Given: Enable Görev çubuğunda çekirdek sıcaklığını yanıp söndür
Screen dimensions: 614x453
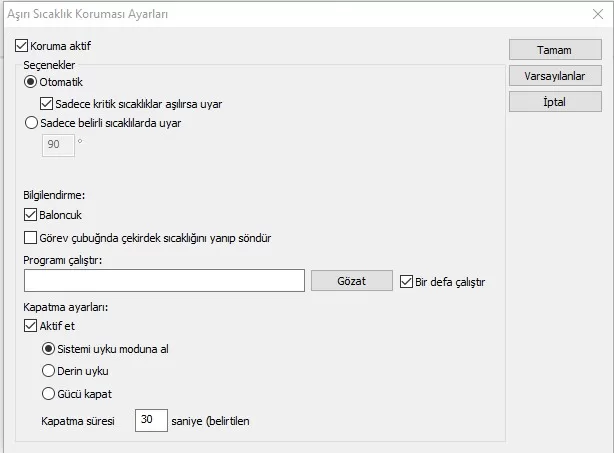Looking at the screenshot, I should point(29,238).
